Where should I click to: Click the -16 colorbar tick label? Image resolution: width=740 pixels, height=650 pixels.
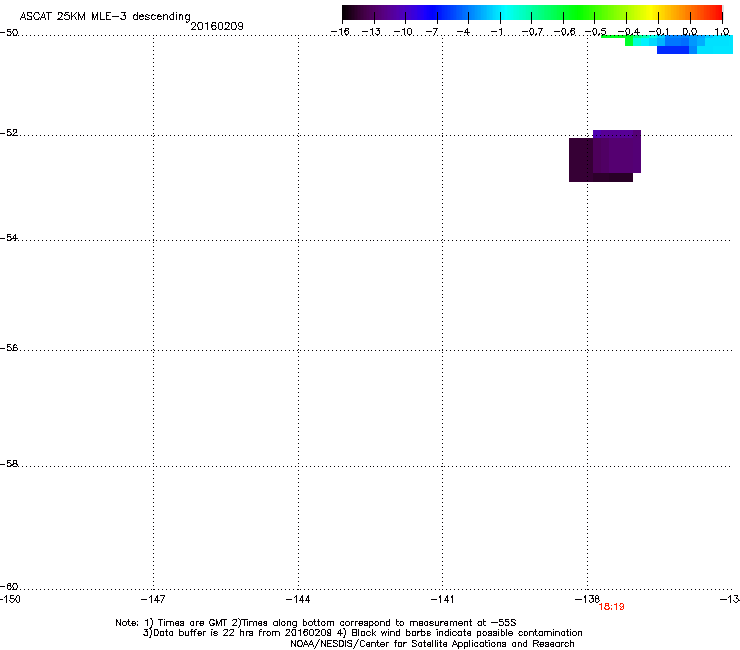[340, 32]
